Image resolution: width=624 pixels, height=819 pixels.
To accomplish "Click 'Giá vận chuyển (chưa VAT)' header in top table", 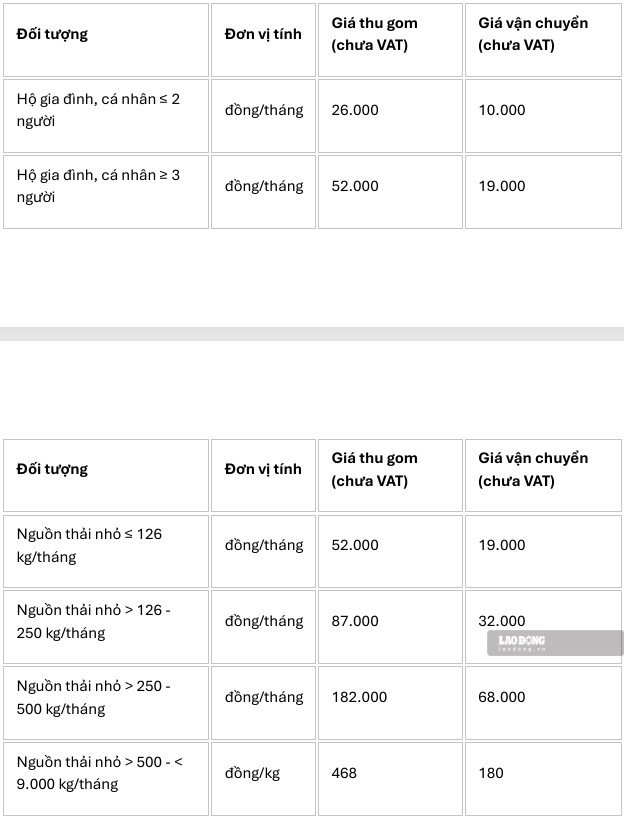I will [x=543, y=40].
